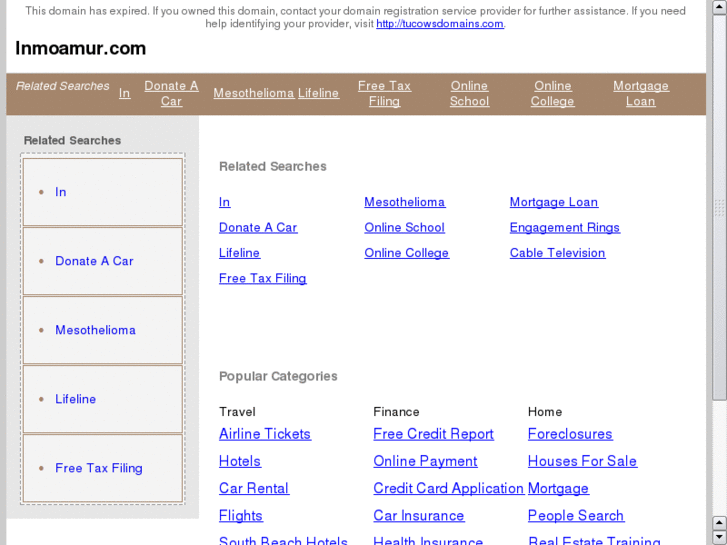Screen dimensions: 727x545
Task: Select 'In' in the left sidebar box
Action: pyautogui.click(x=61, y=192)
